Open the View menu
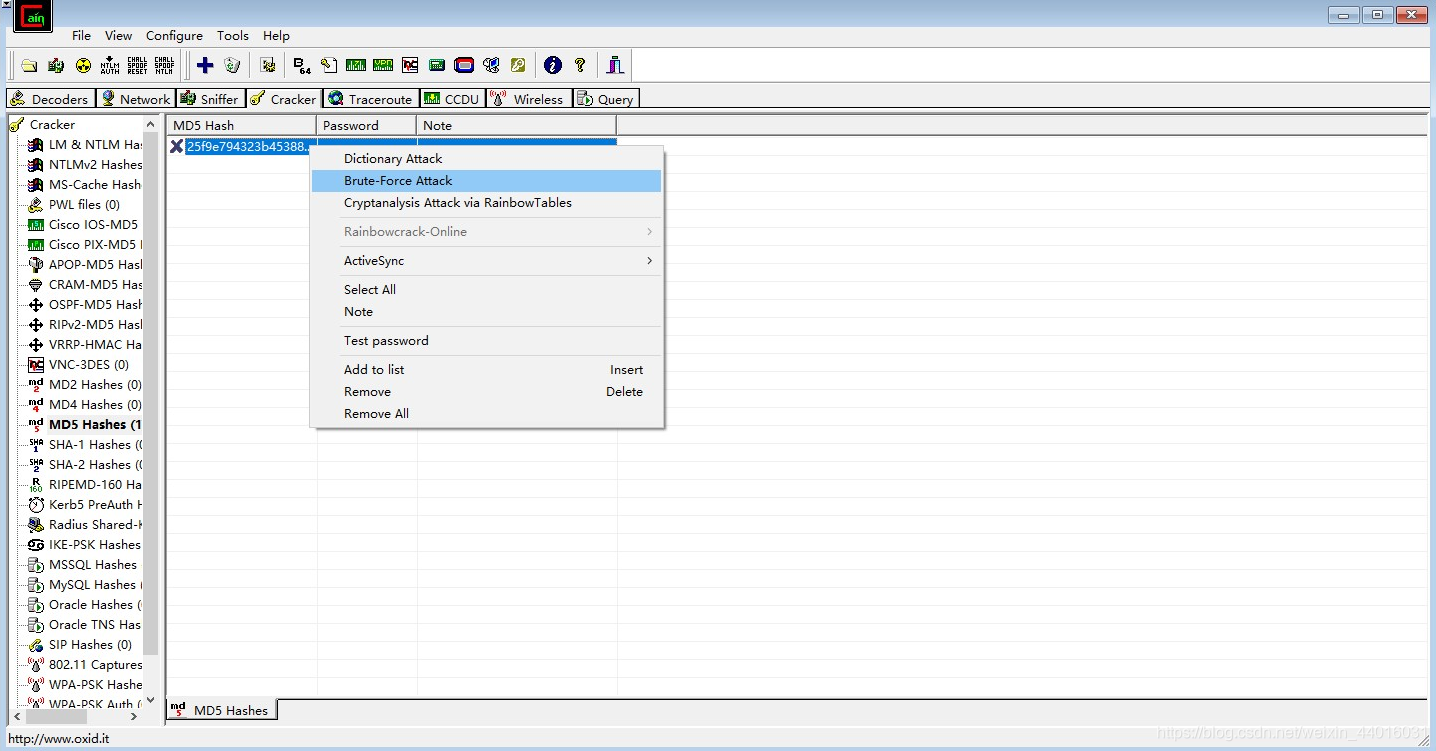1436x751 pixels. (x=118, y=36)
